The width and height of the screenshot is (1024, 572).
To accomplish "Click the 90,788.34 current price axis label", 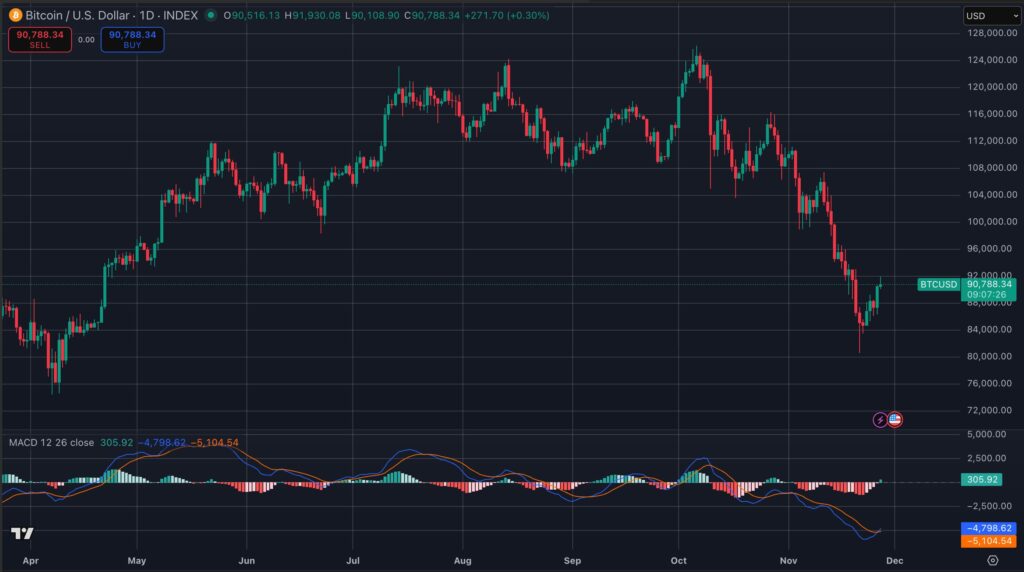I will coord(989,284).
